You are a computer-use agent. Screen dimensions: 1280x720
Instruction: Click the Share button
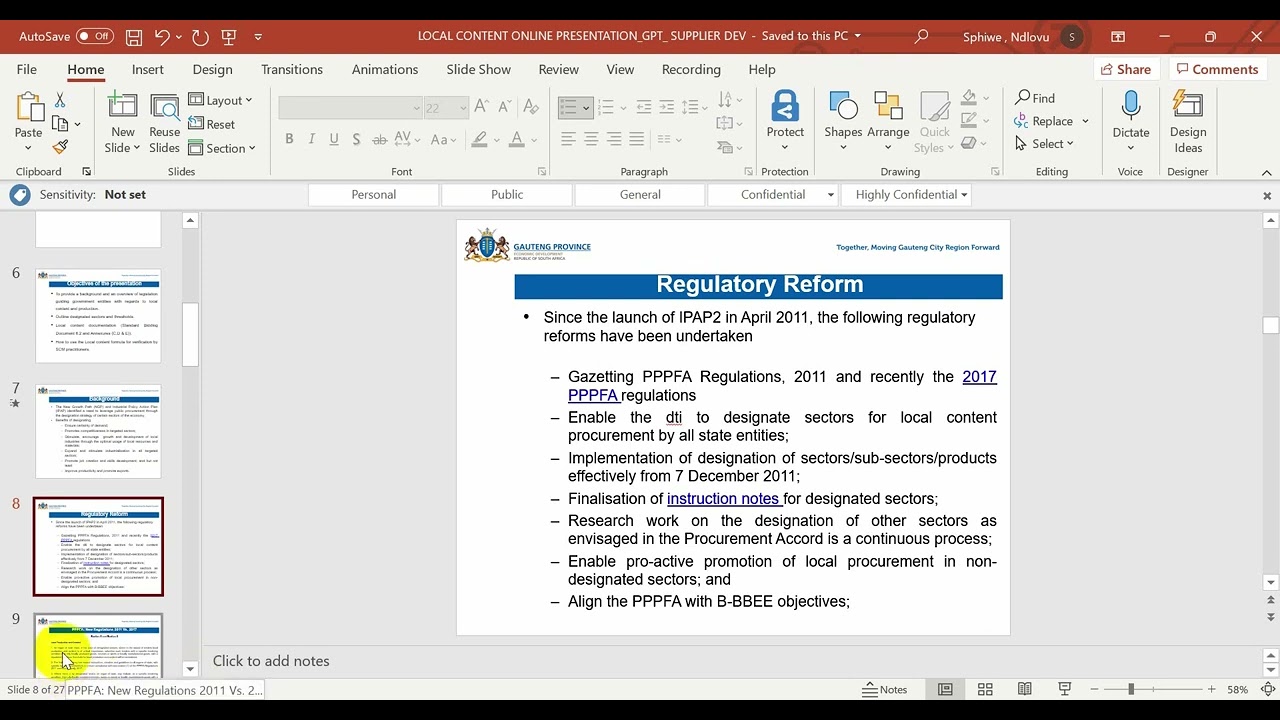(1126, 69)
